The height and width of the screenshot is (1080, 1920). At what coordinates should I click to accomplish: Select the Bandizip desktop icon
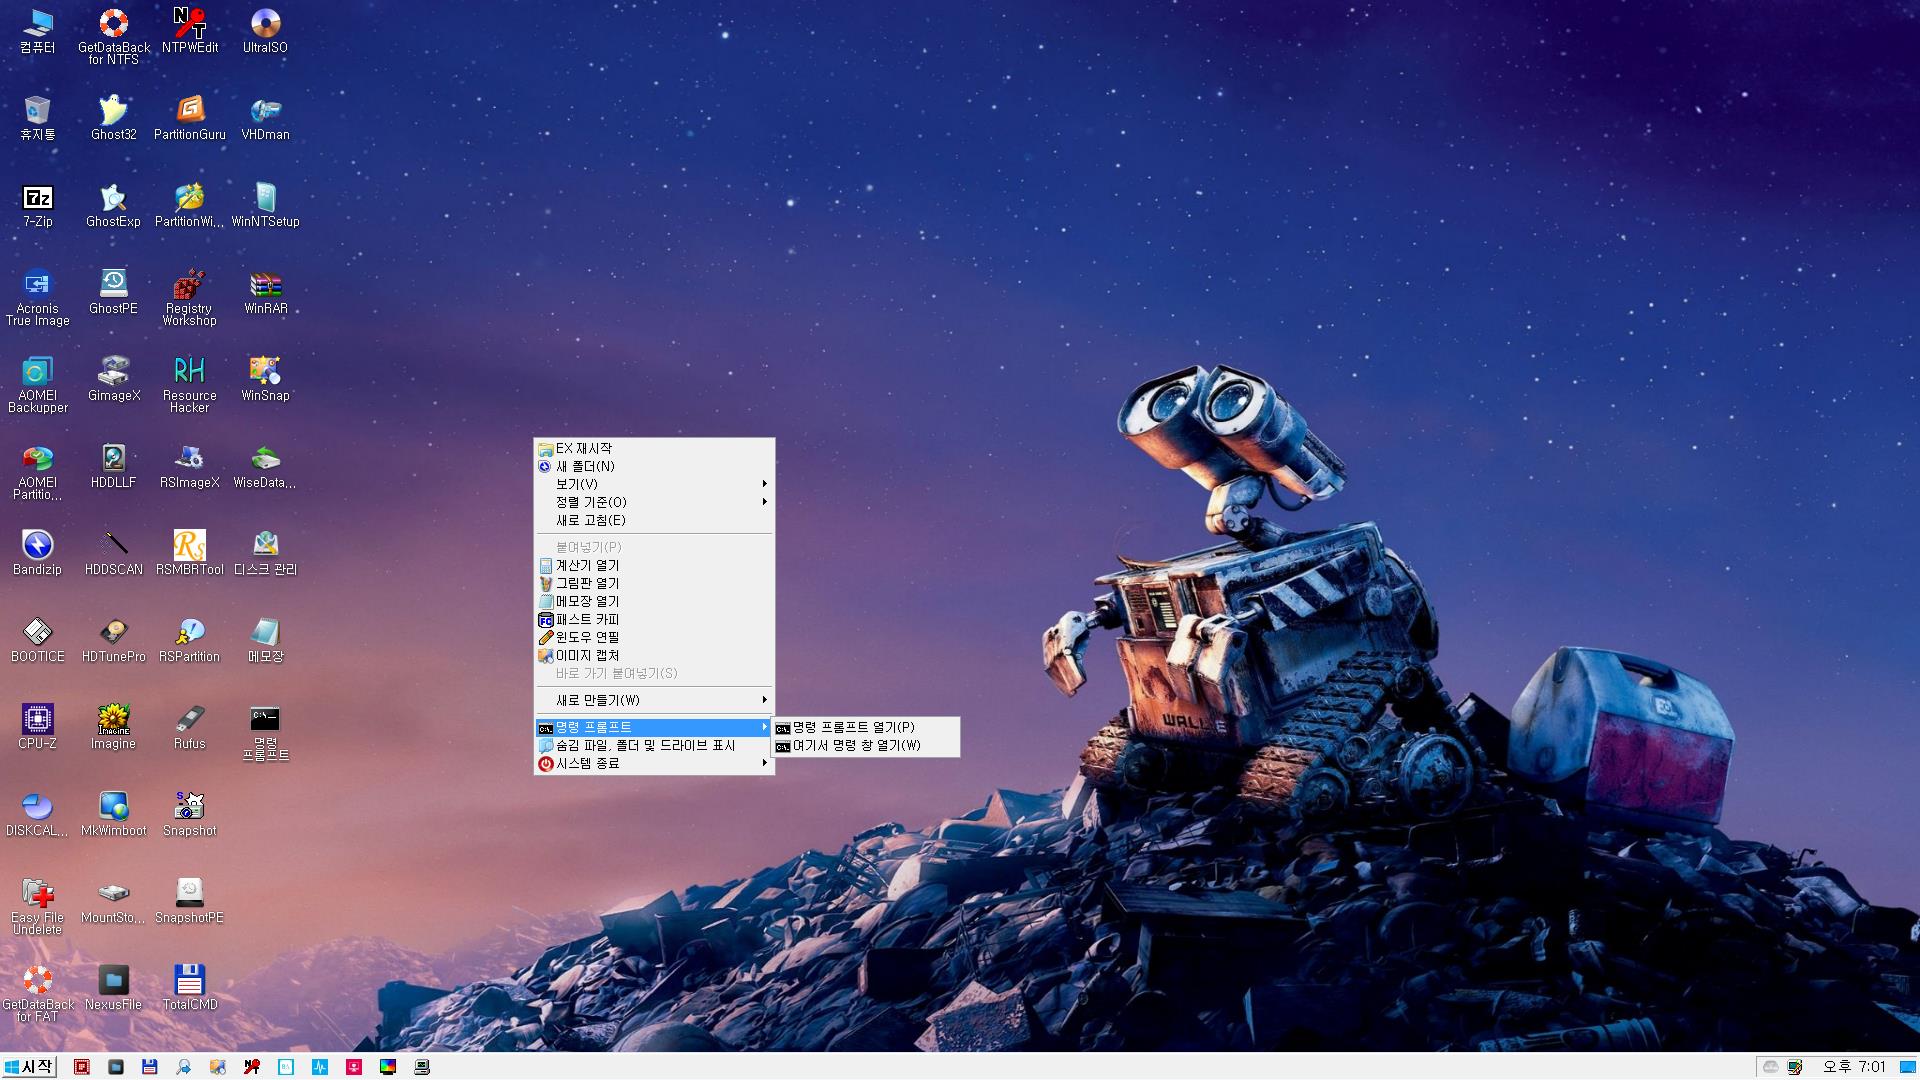[x=38, y=552]
